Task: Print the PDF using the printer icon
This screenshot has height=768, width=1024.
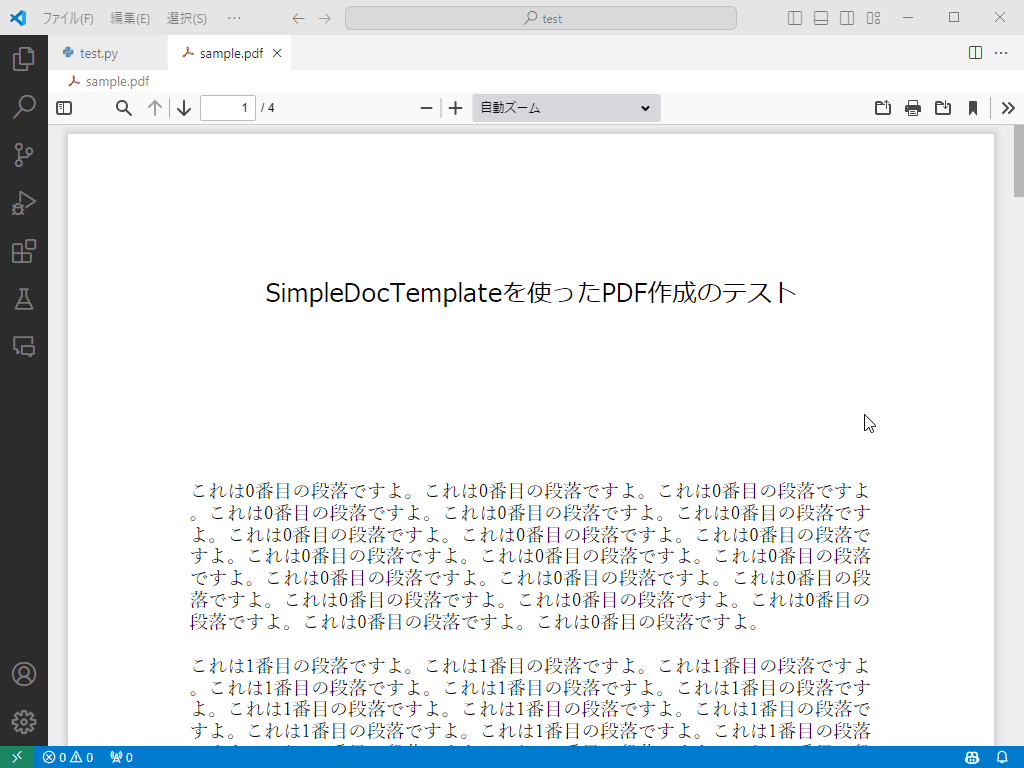Action: pyautogui.click(x=913, y=108)
